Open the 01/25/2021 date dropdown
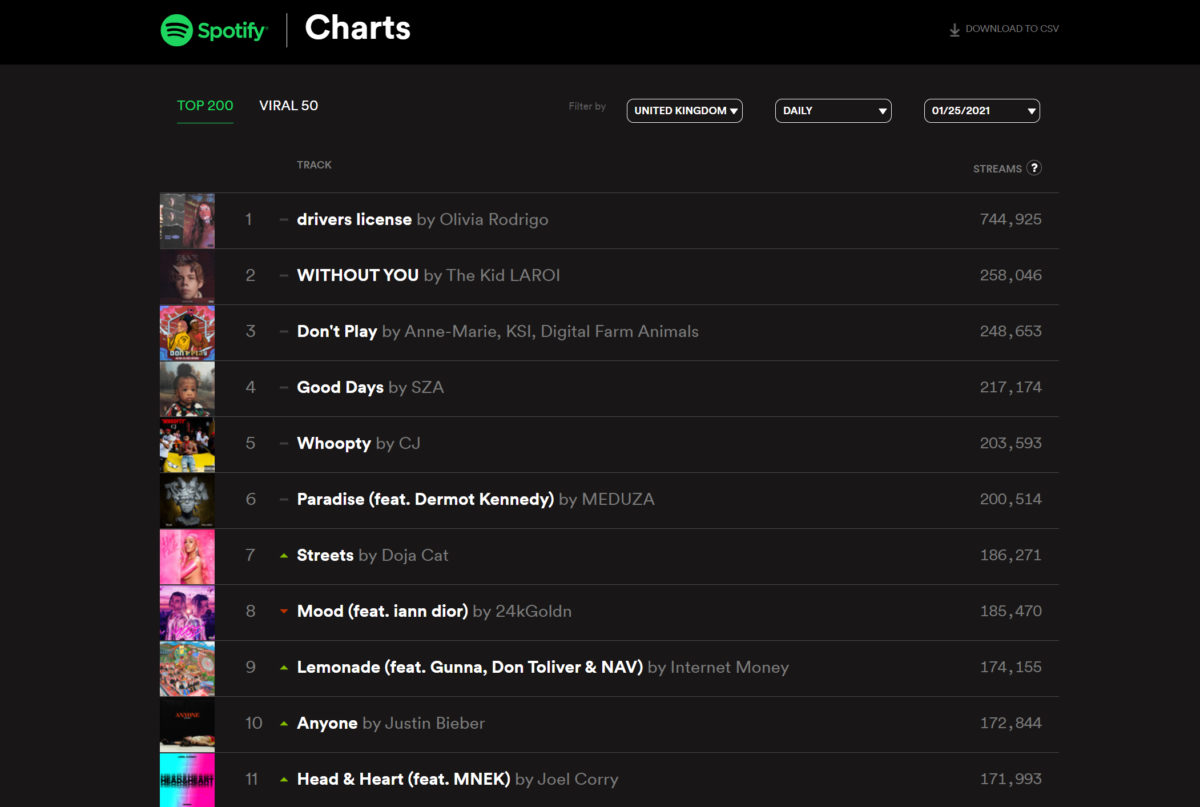This screenshot has height=807, width=1200. click(x=981, y=111)
